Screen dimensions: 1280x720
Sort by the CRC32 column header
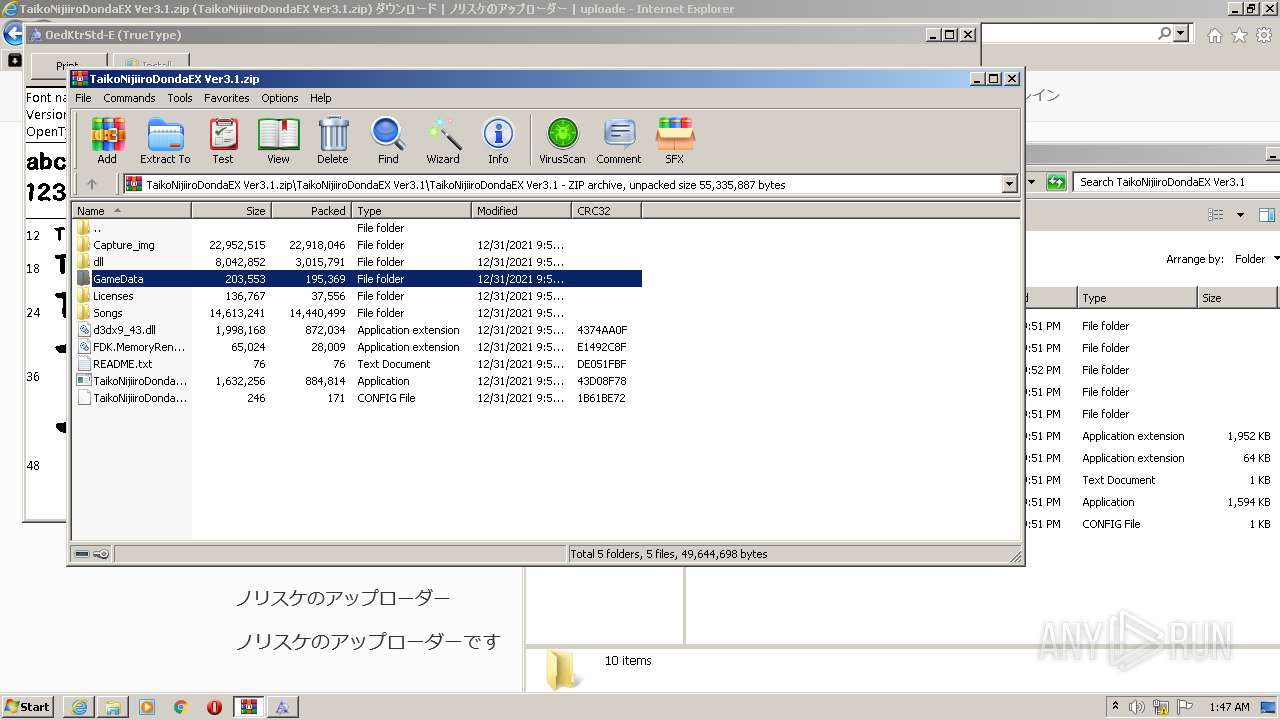pos(606,211)
